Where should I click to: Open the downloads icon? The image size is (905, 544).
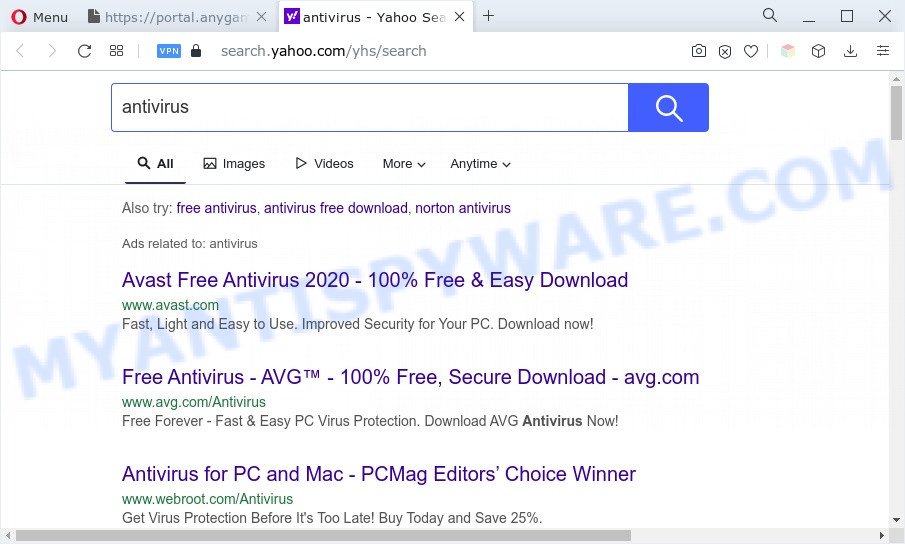coord(850,51)
